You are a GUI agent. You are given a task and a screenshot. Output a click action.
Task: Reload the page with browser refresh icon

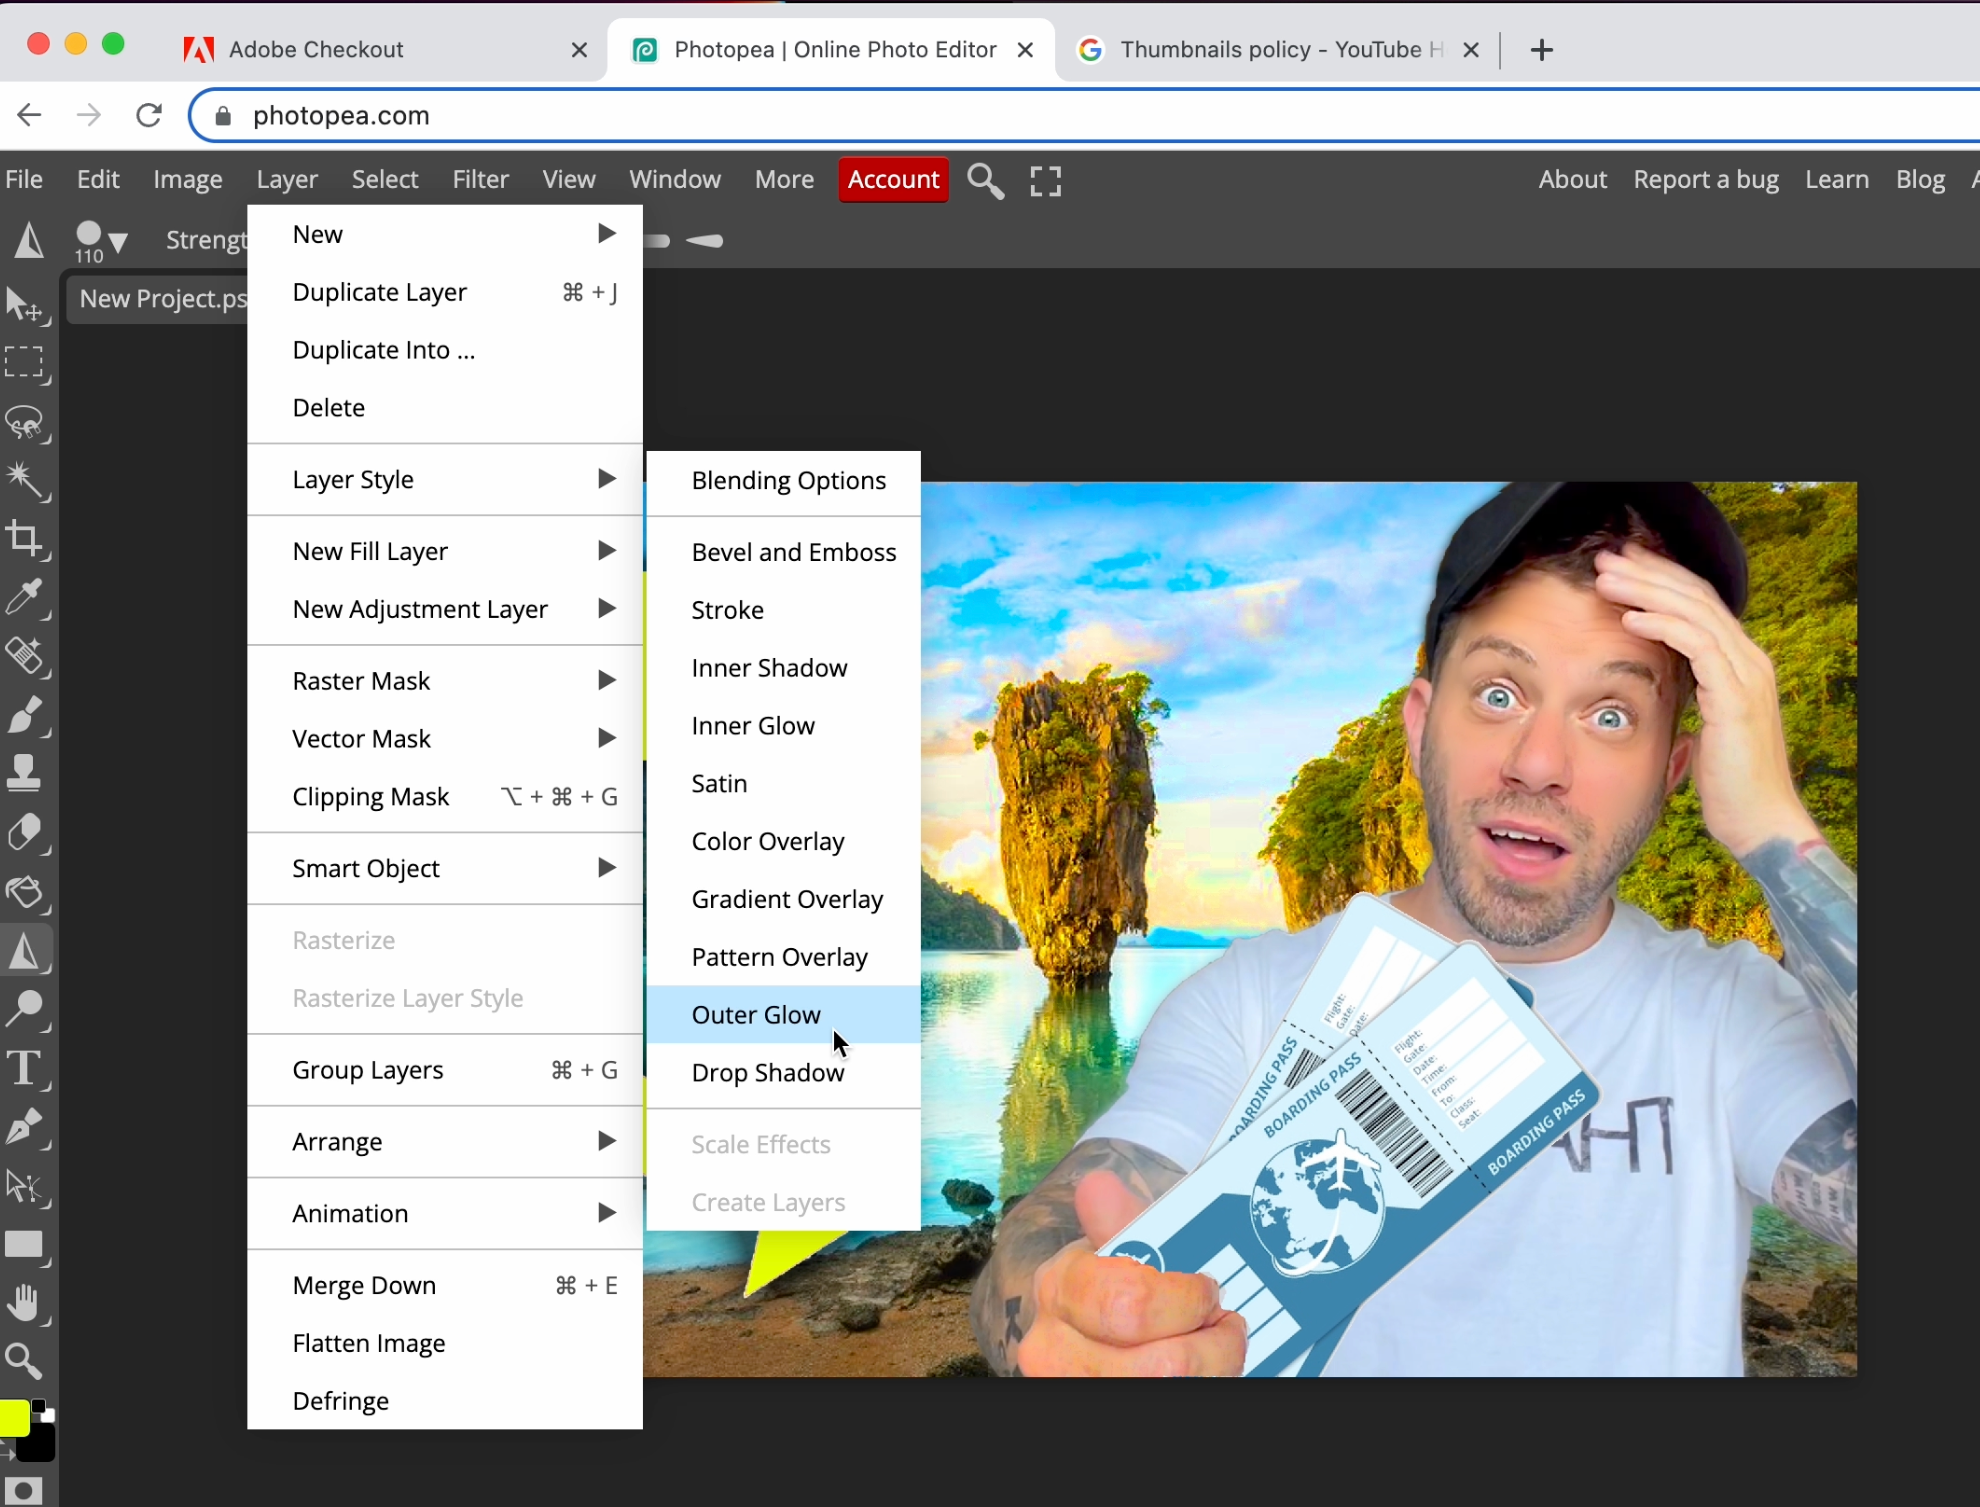tap(149, 116)
